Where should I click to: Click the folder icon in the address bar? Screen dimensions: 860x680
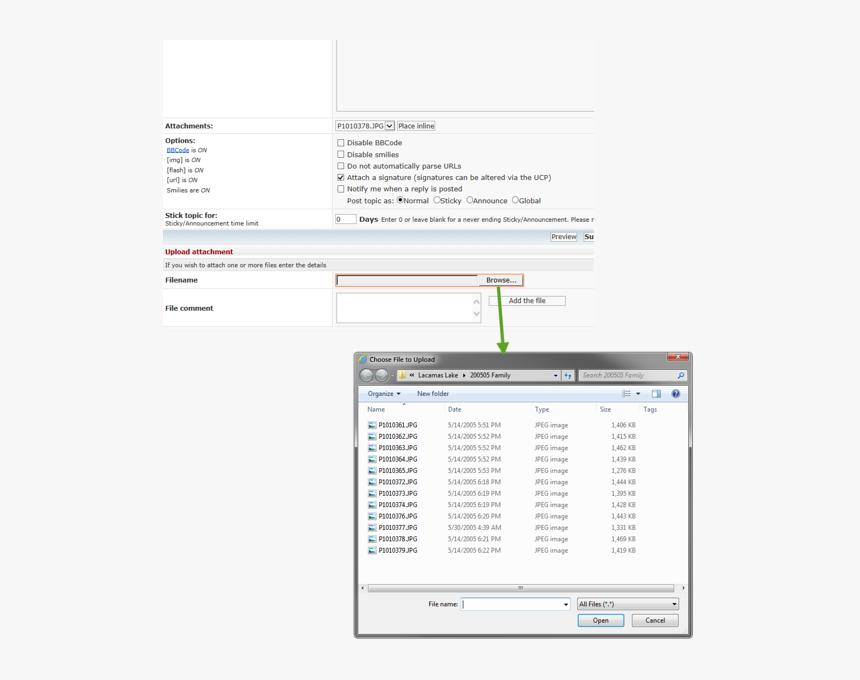click(x=401, y=375)
